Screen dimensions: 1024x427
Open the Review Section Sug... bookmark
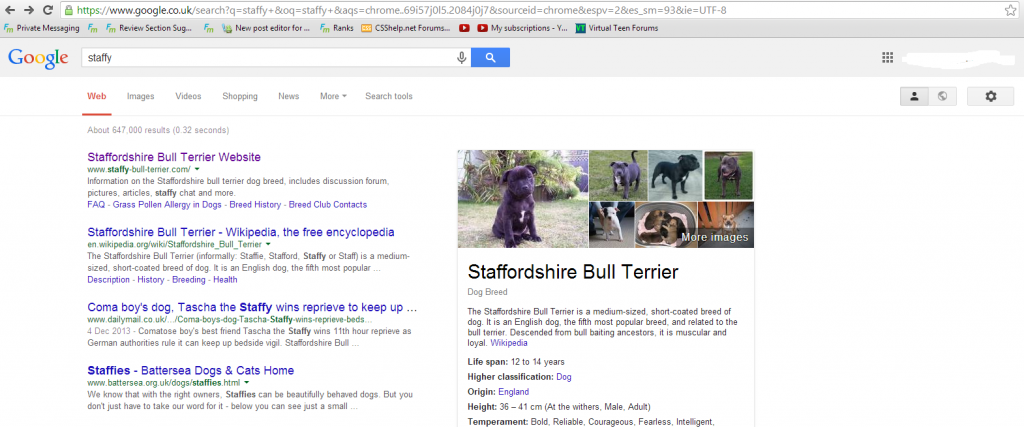(149, 28)
